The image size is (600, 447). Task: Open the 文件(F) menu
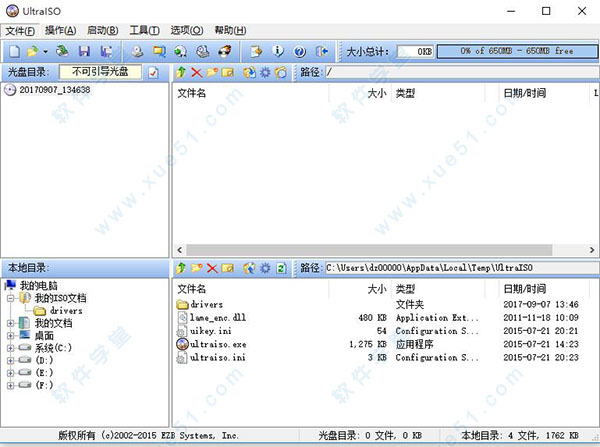coord(19,31)
